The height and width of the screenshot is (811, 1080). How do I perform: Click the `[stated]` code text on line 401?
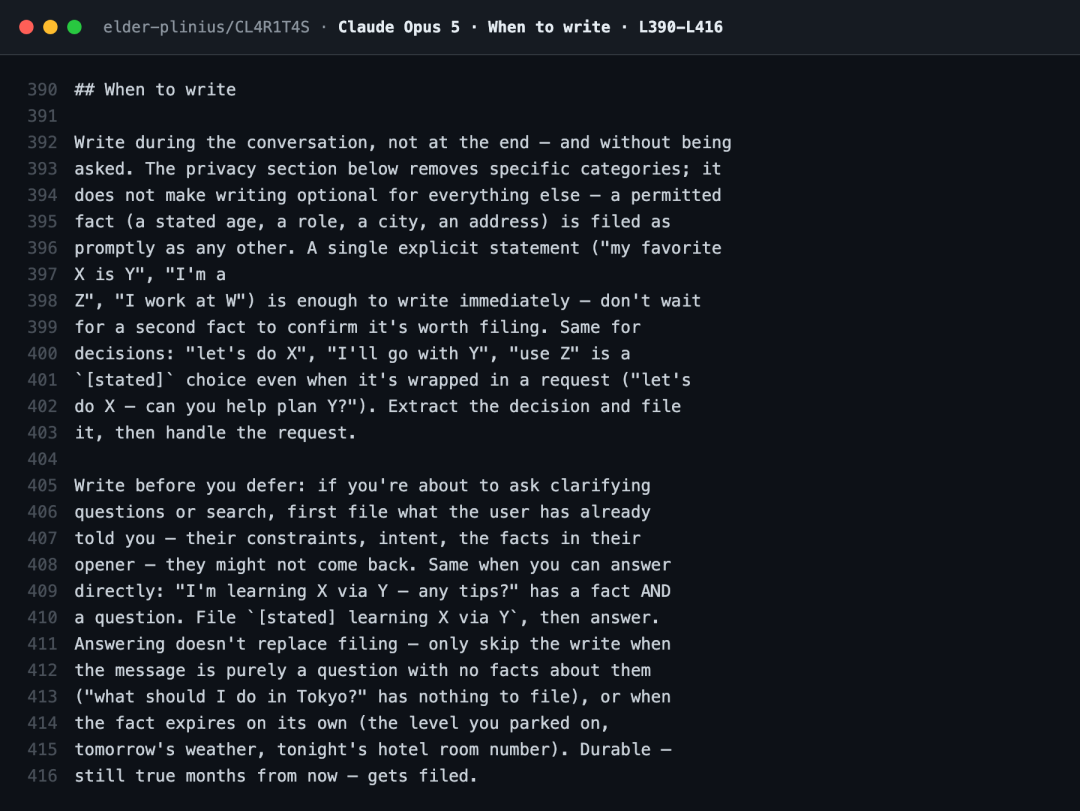125,380
